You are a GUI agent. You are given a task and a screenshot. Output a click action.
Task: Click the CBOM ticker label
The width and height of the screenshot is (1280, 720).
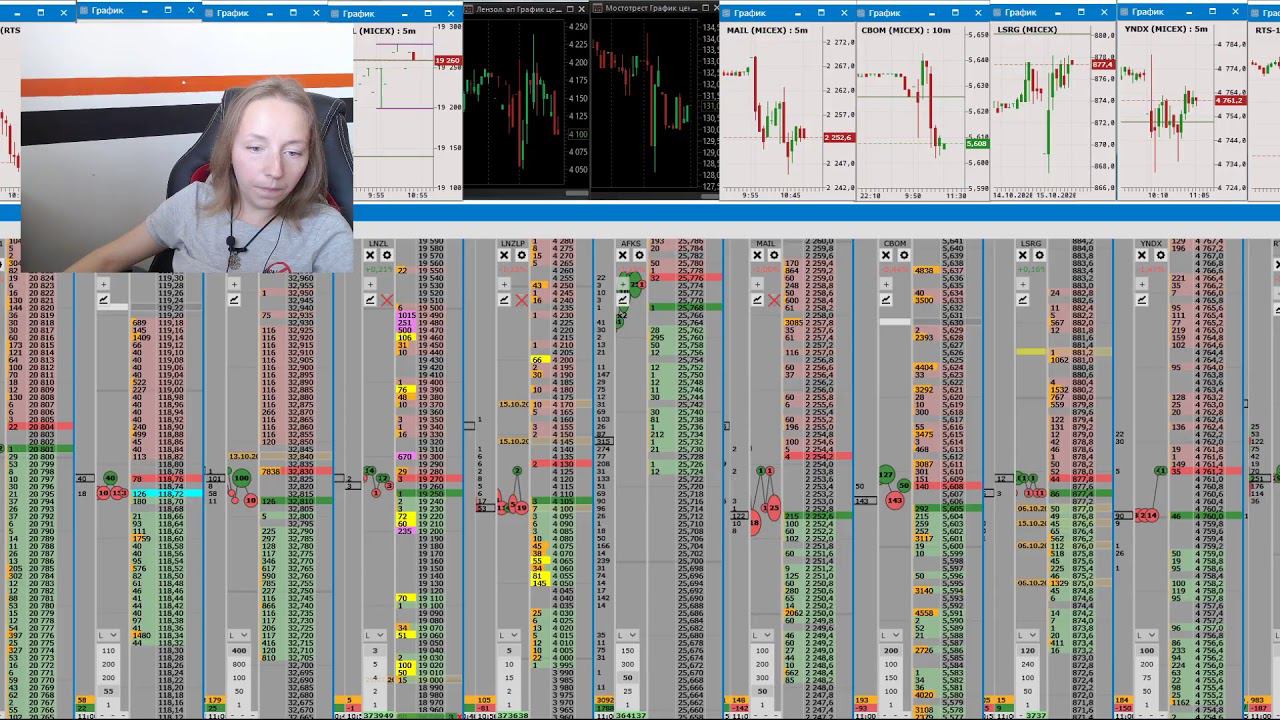coord(895,243)
